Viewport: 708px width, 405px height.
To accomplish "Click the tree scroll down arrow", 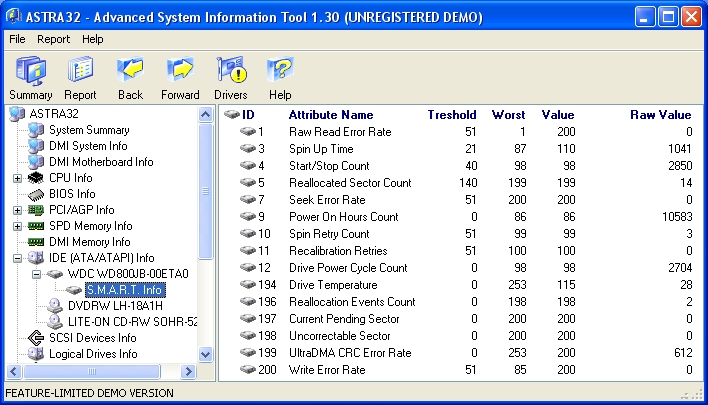I will [205, 354].
